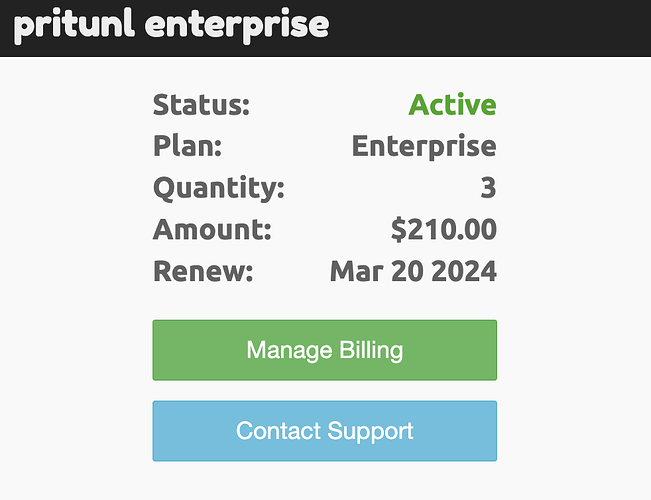Select the Status label
The height and width of the screenshot is (500, 651).
pyautogui.click(x=201, y=104)
